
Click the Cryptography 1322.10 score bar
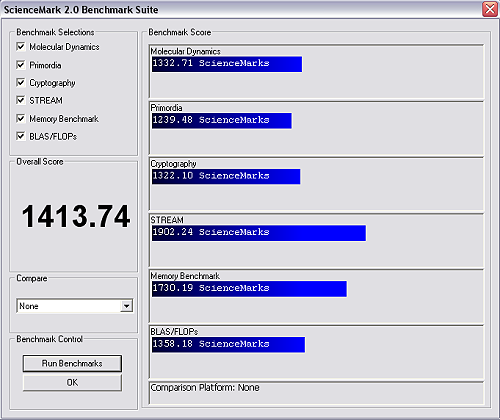click(226, 176)
